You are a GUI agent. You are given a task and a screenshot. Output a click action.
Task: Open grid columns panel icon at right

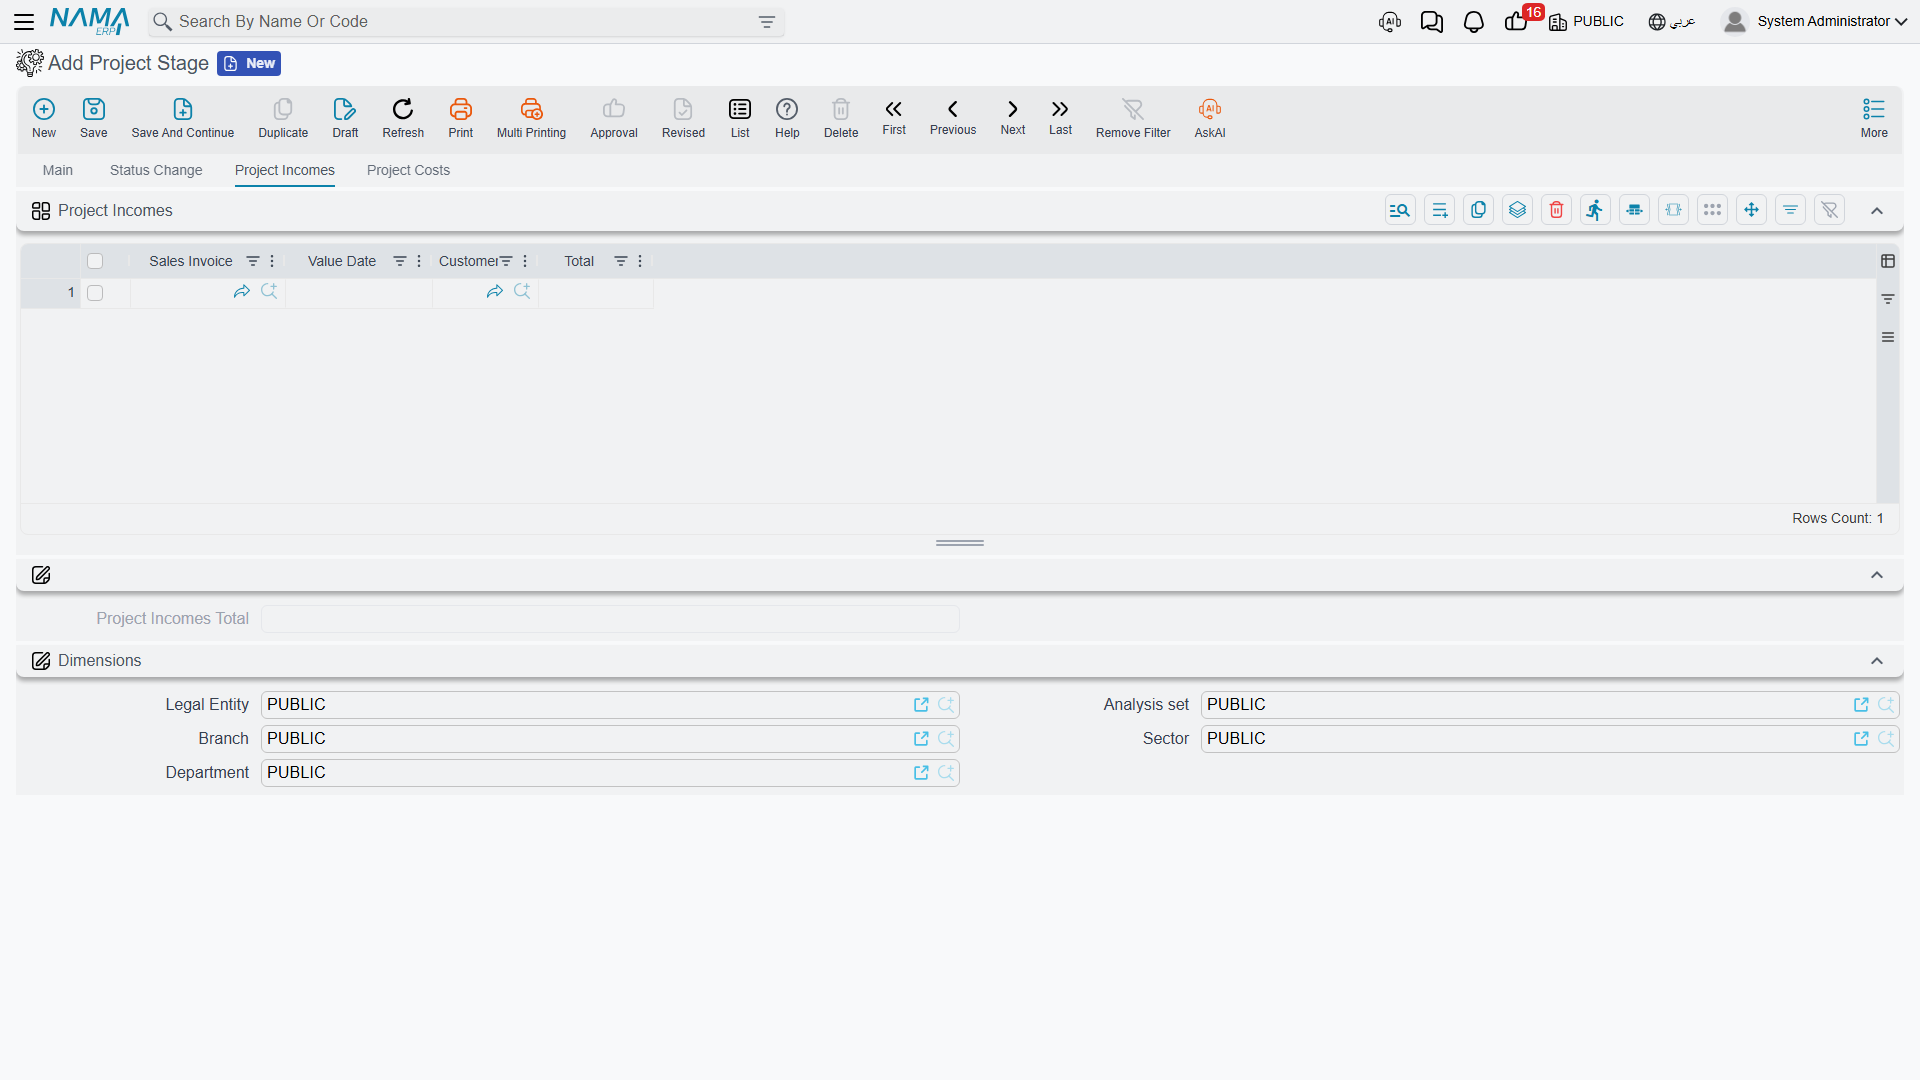[x=1888, y=261]
